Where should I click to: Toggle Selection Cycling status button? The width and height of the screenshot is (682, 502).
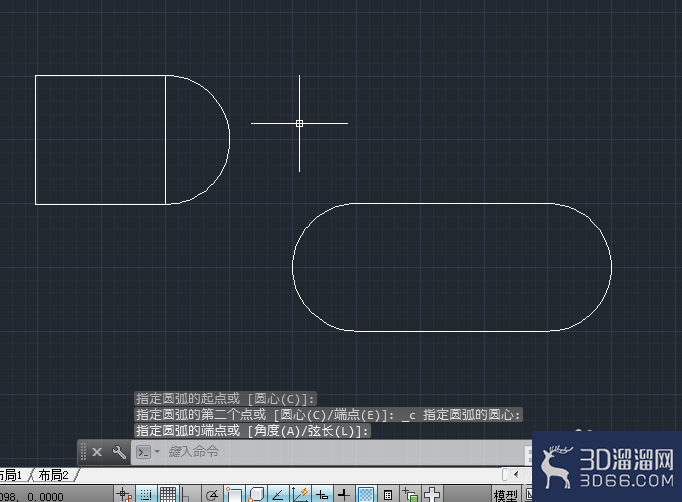click(410, 495)
